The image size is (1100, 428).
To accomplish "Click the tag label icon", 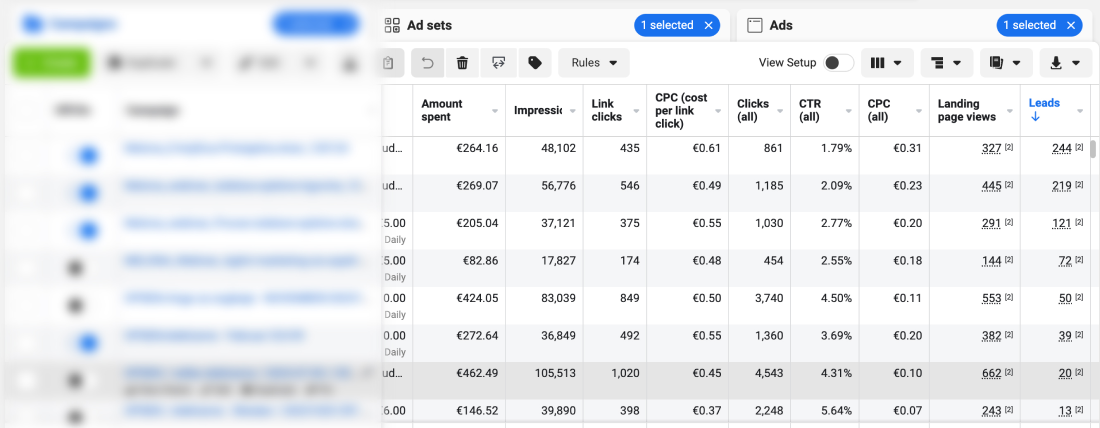I will (535, 63).
